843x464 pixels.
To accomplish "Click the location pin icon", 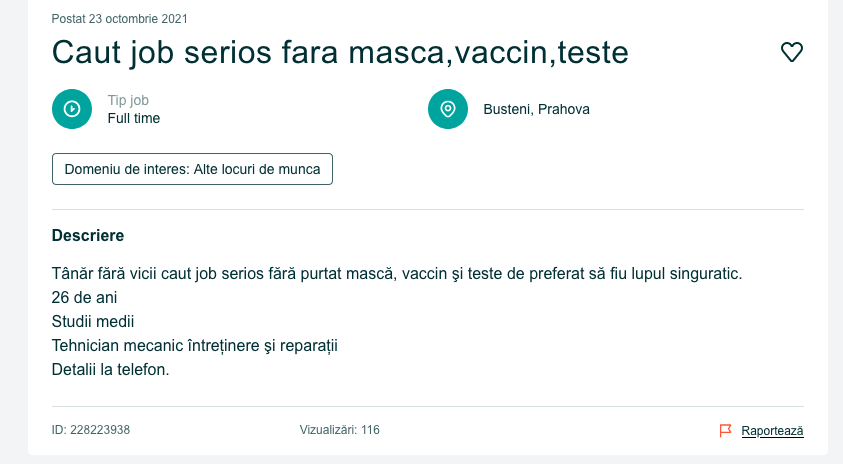I will click(448, 109).
